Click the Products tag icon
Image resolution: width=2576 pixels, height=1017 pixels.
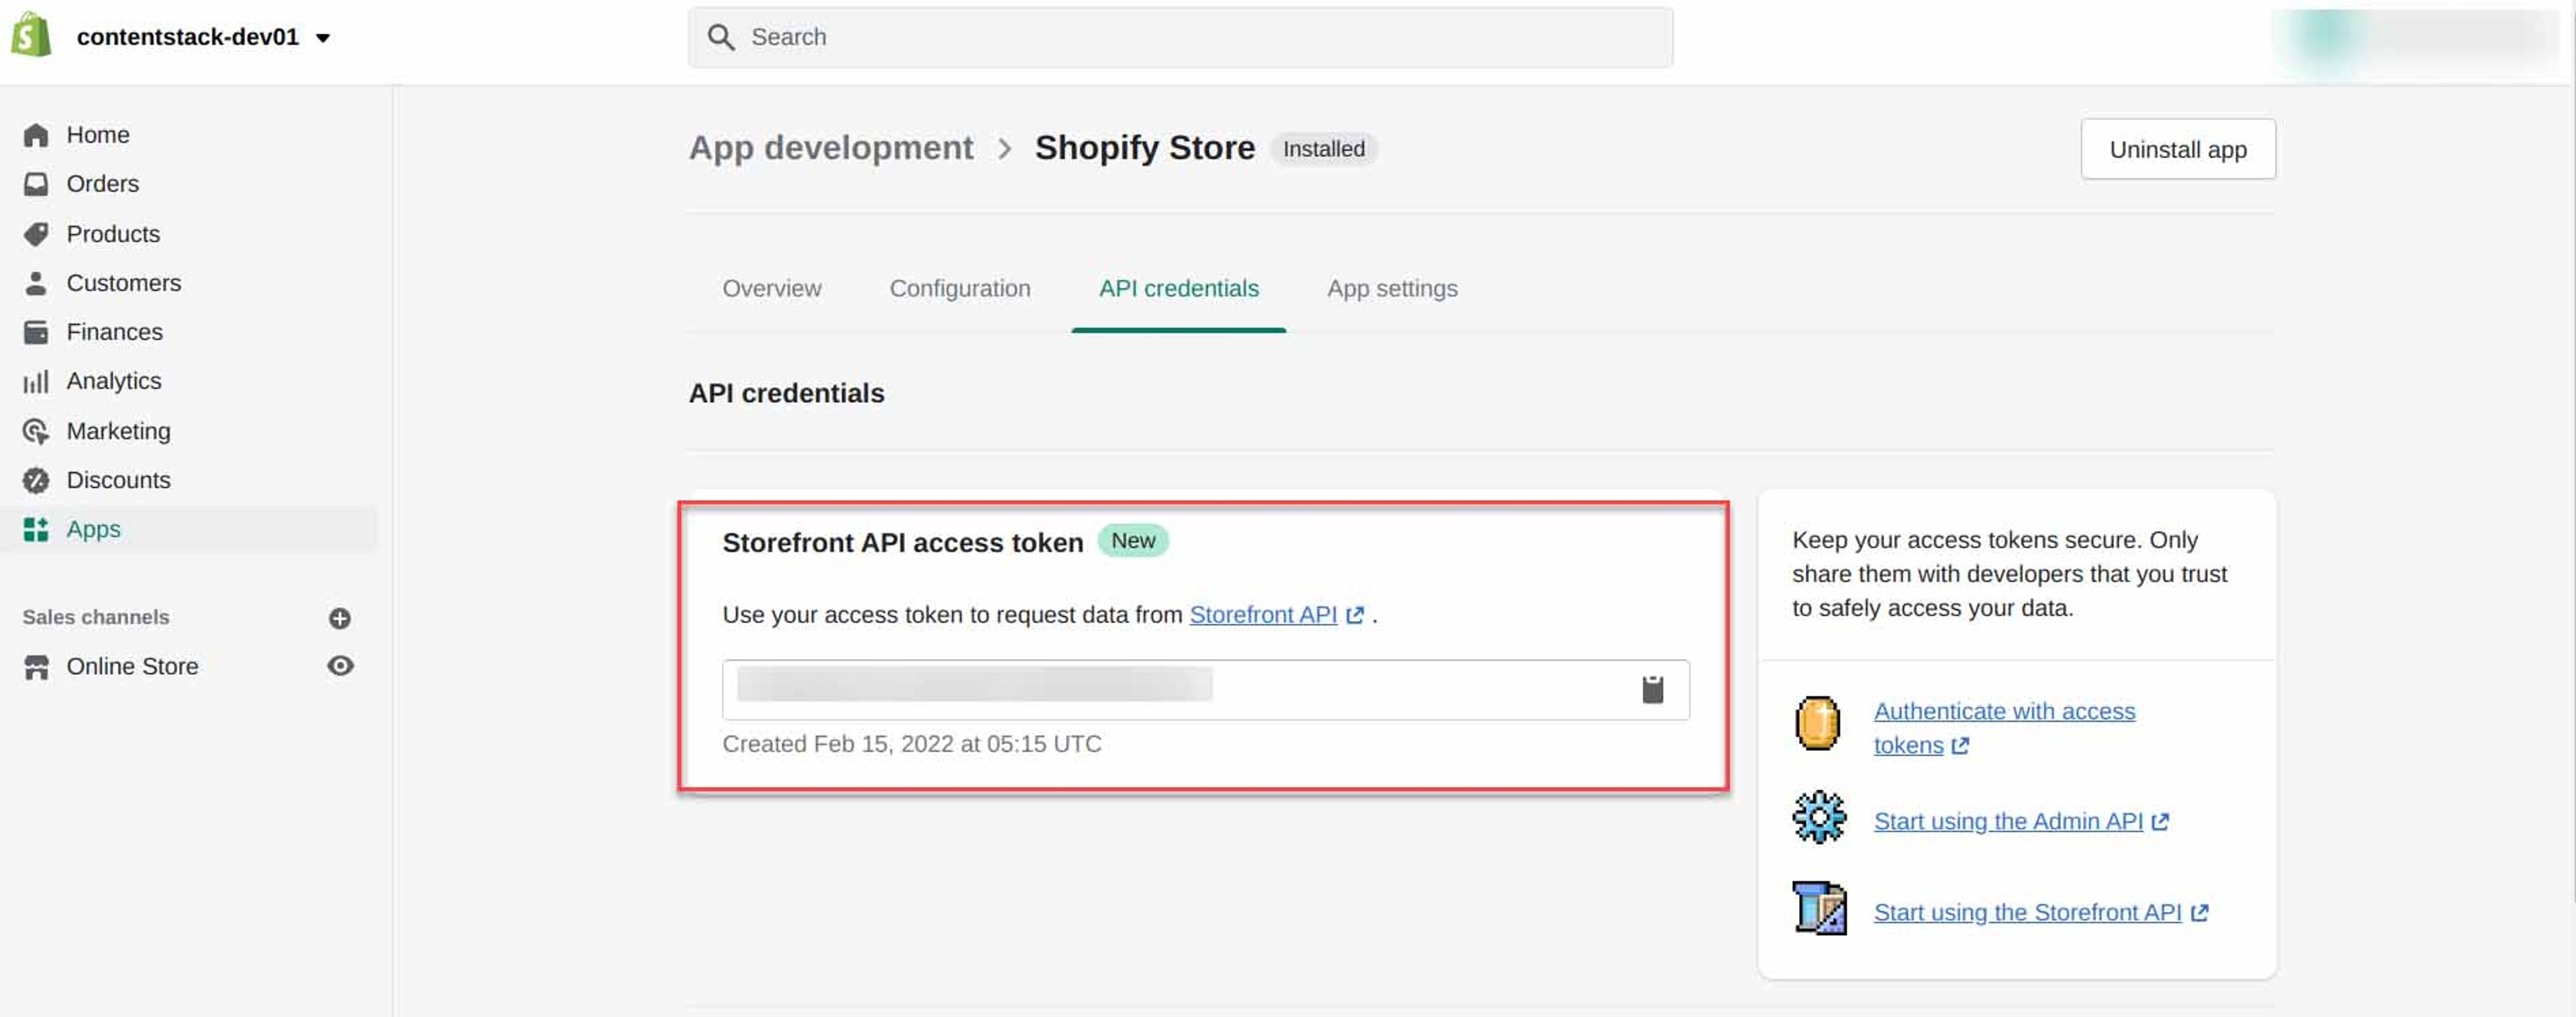(x=36, y=234)
